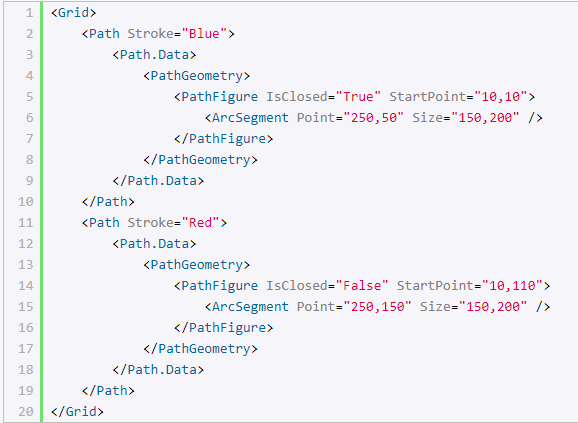Click line number 10 in gutter

coord(26,202)
